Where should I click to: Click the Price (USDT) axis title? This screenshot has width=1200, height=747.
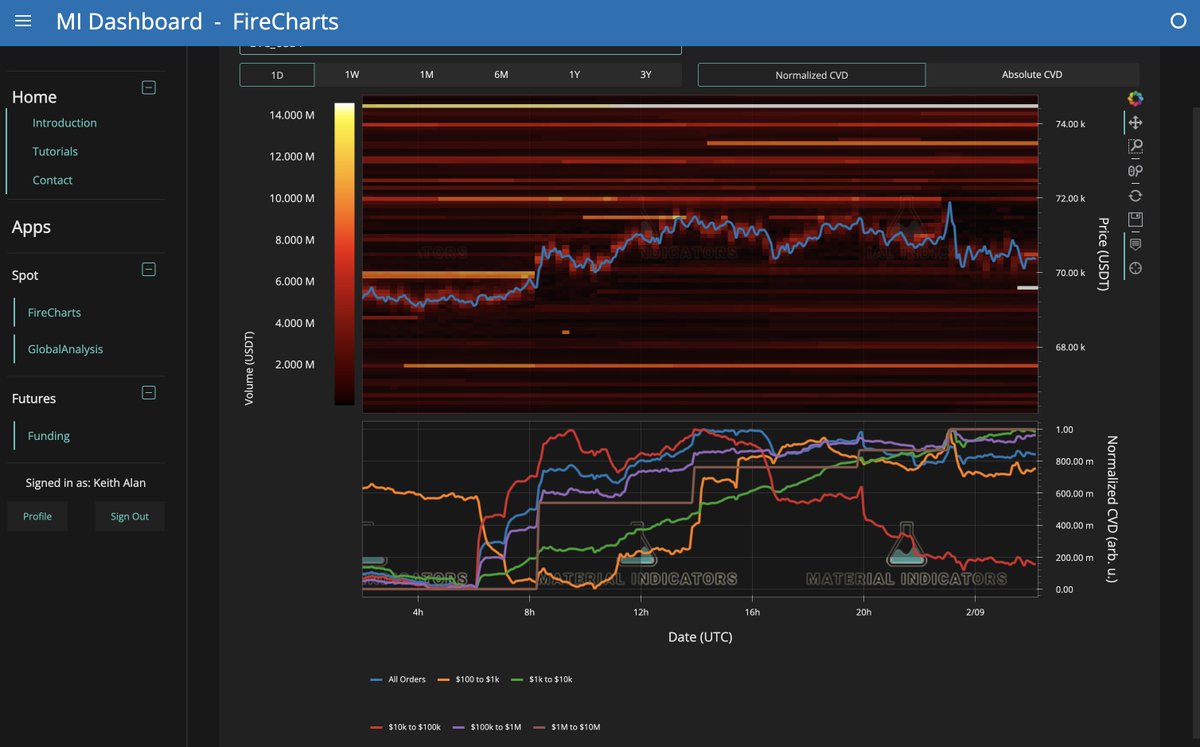[x=1103, y=254]
